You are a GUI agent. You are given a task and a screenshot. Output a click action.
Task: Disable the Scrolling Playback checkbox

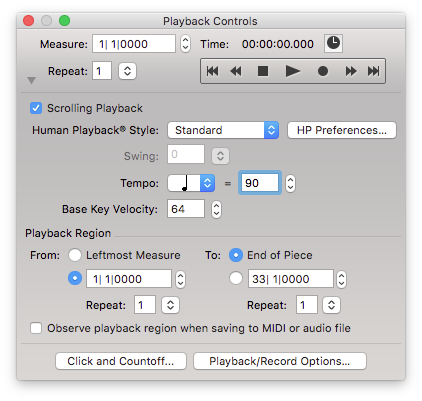pos(36,108)
